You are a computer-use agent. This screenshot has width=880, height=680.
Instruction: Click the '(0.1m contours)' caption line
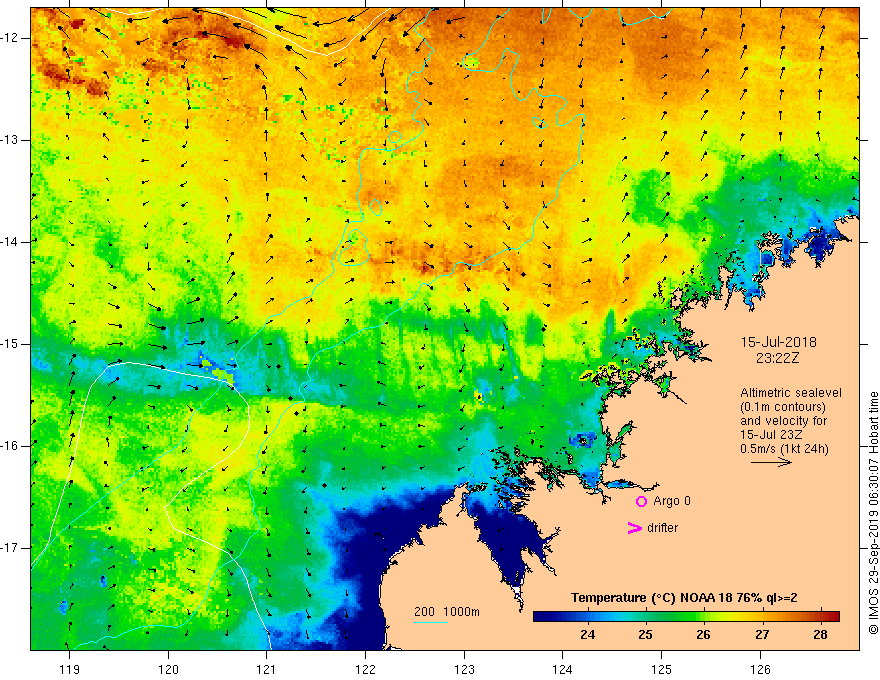tap(783, 407)
